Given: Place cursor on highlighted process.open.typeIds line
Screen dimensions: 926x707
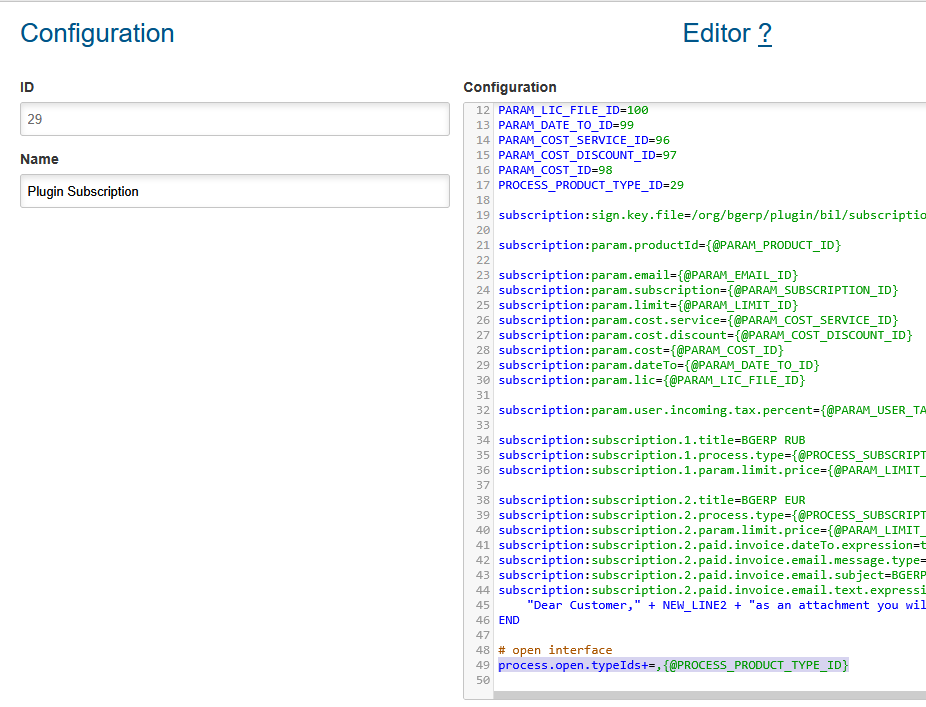Looking at the screenshot, I should click(x=672, y=665).
